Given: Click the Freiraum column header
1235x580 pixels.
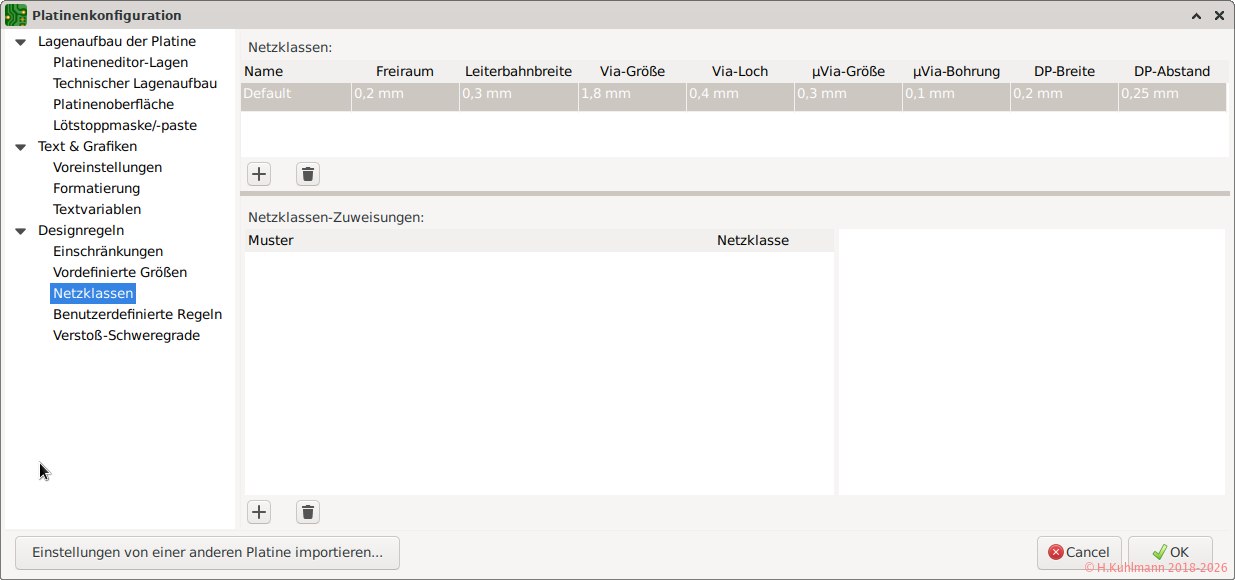Looking at the screenshot, I should (x=404, y=71).
